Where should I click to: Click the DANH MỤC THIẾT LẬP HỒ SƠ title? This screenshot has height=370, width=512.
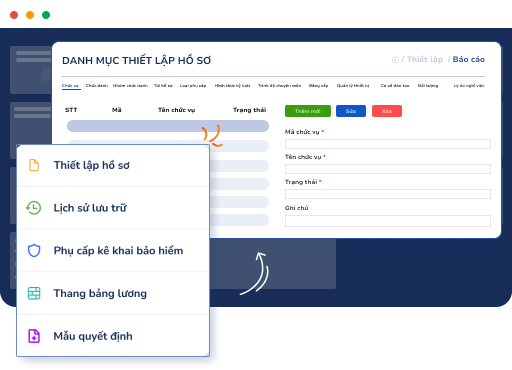point(137,61)
